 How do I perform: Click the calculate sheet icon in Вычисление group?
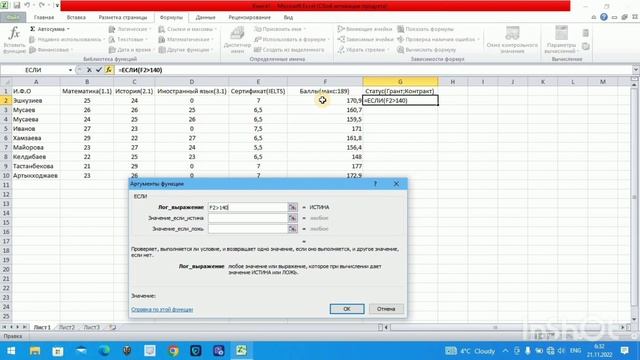click(586, 47)
